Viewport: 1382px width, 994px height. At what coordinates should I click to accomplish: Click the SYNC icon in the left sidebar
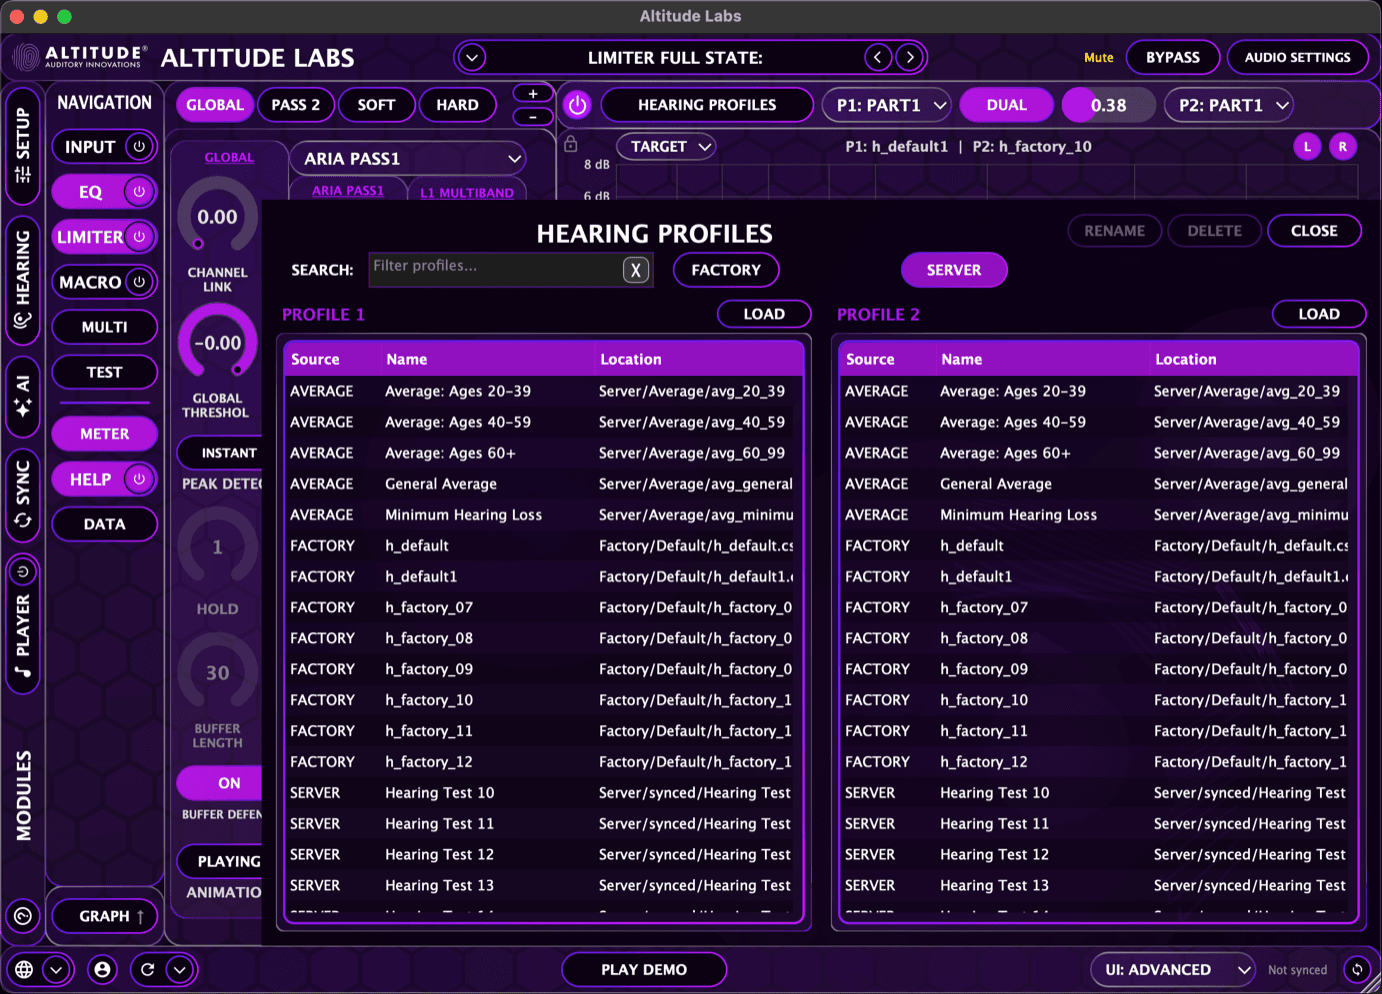pyautogui.click(x=22, y=490)
